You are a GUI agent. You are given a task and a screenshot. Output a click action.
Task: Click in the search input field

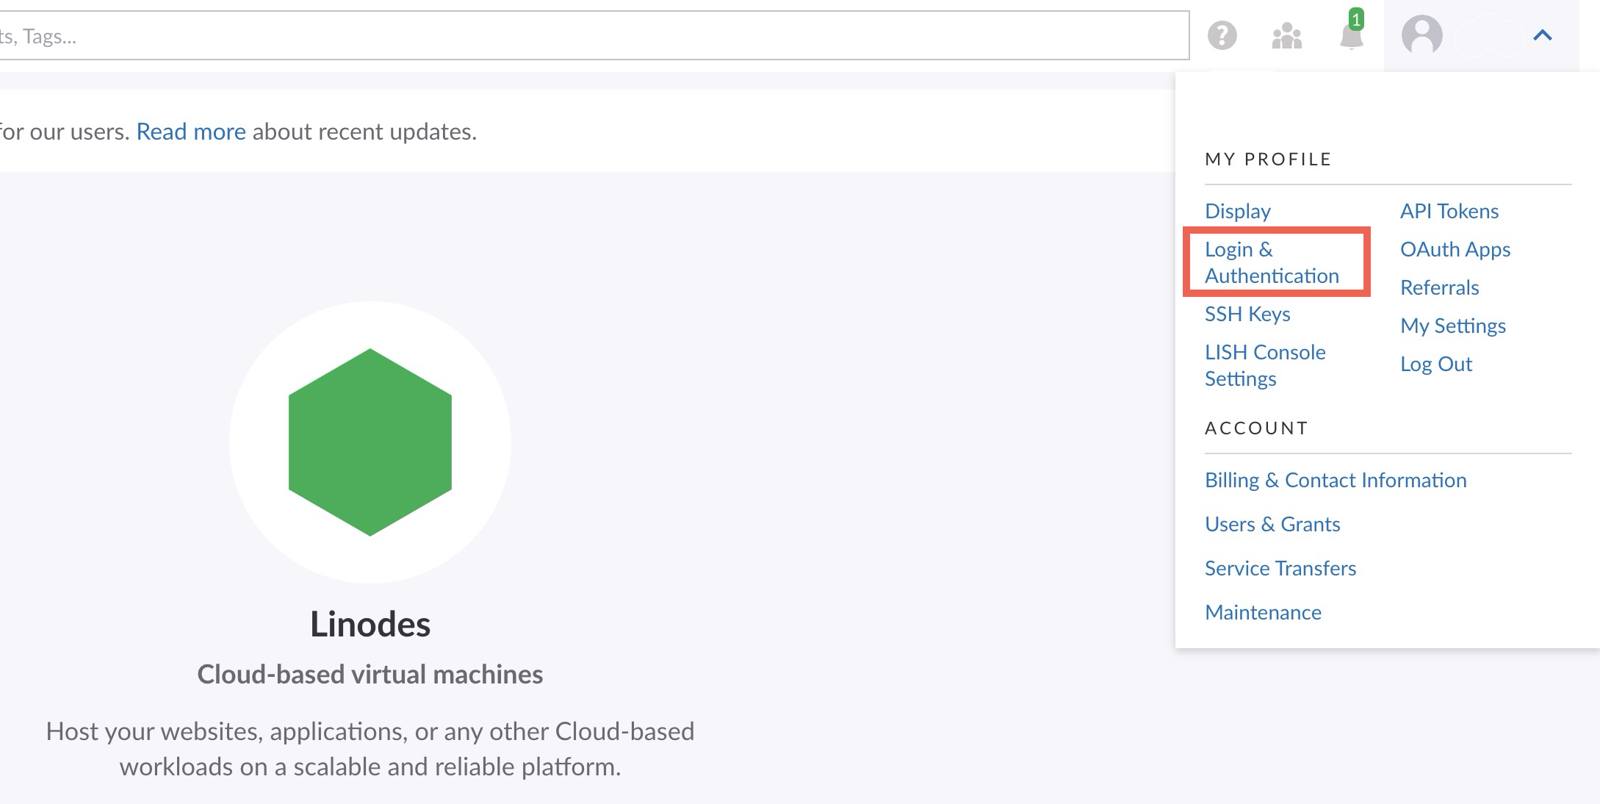point(590,36)
